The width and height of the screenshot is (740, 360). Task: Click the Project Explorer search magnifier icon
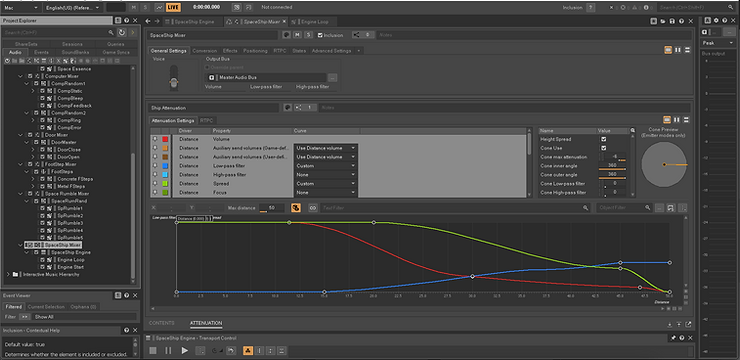point(111,32)
